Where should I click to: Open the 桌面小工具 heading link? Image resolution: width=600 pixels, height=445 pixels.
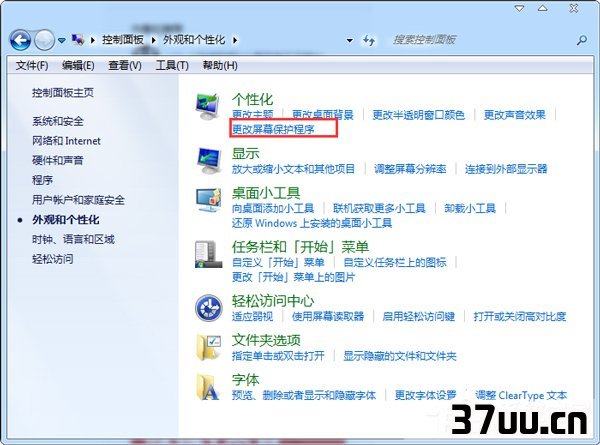point(266,193)
